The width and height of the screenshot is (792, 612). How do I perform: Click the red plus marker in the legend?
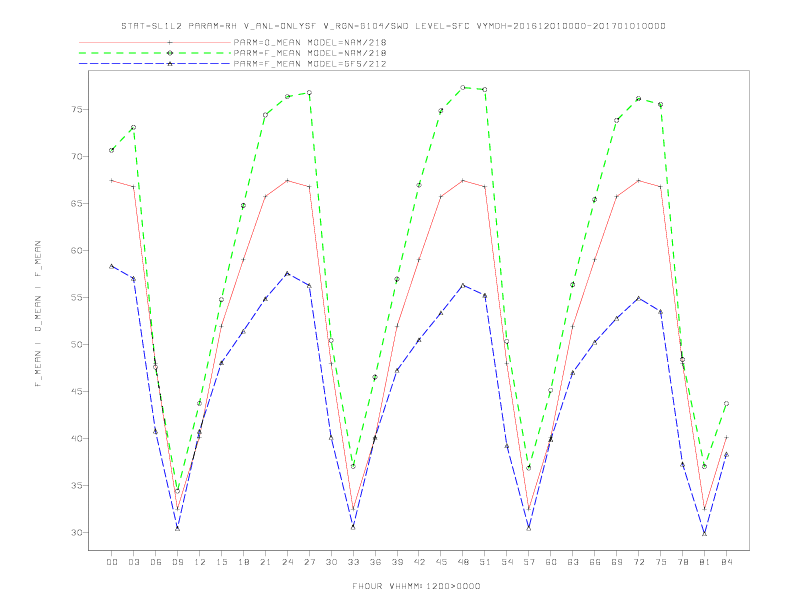tap(170, 42)
